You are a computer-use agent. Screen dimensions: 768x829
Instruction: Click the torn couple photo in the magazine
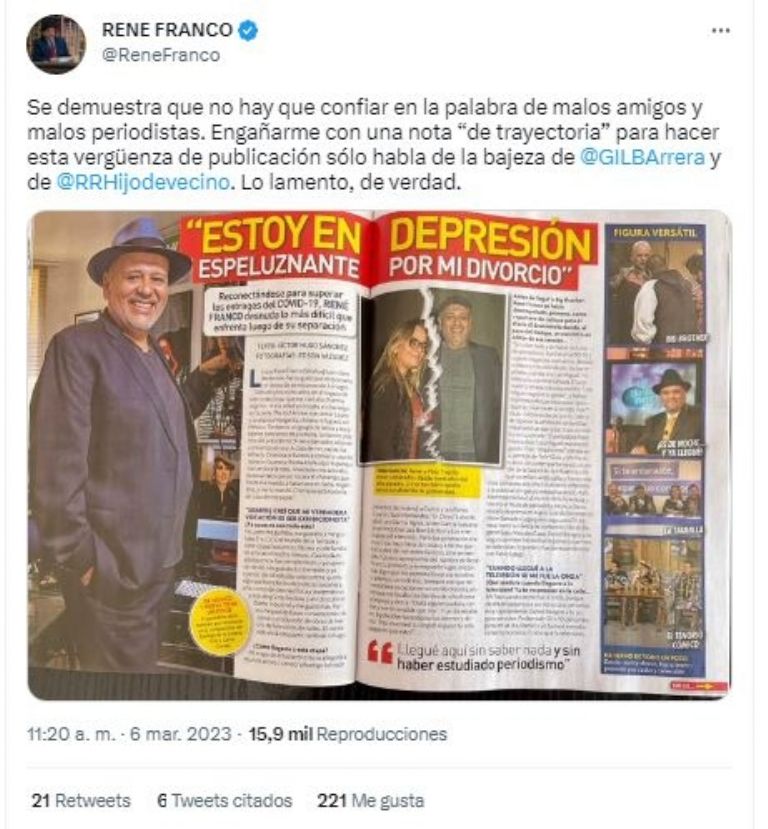coord(433,376)
